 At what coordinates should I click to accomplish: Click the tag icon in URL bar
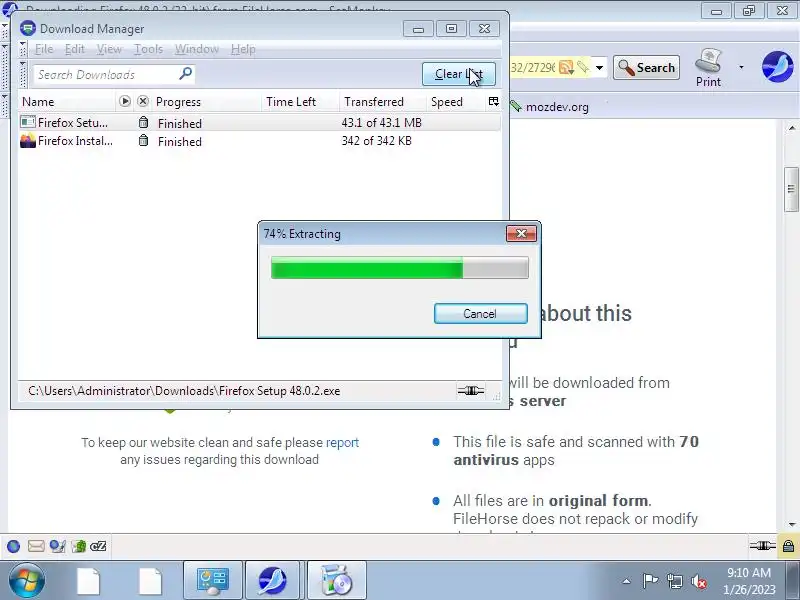(x=583, y=67)
